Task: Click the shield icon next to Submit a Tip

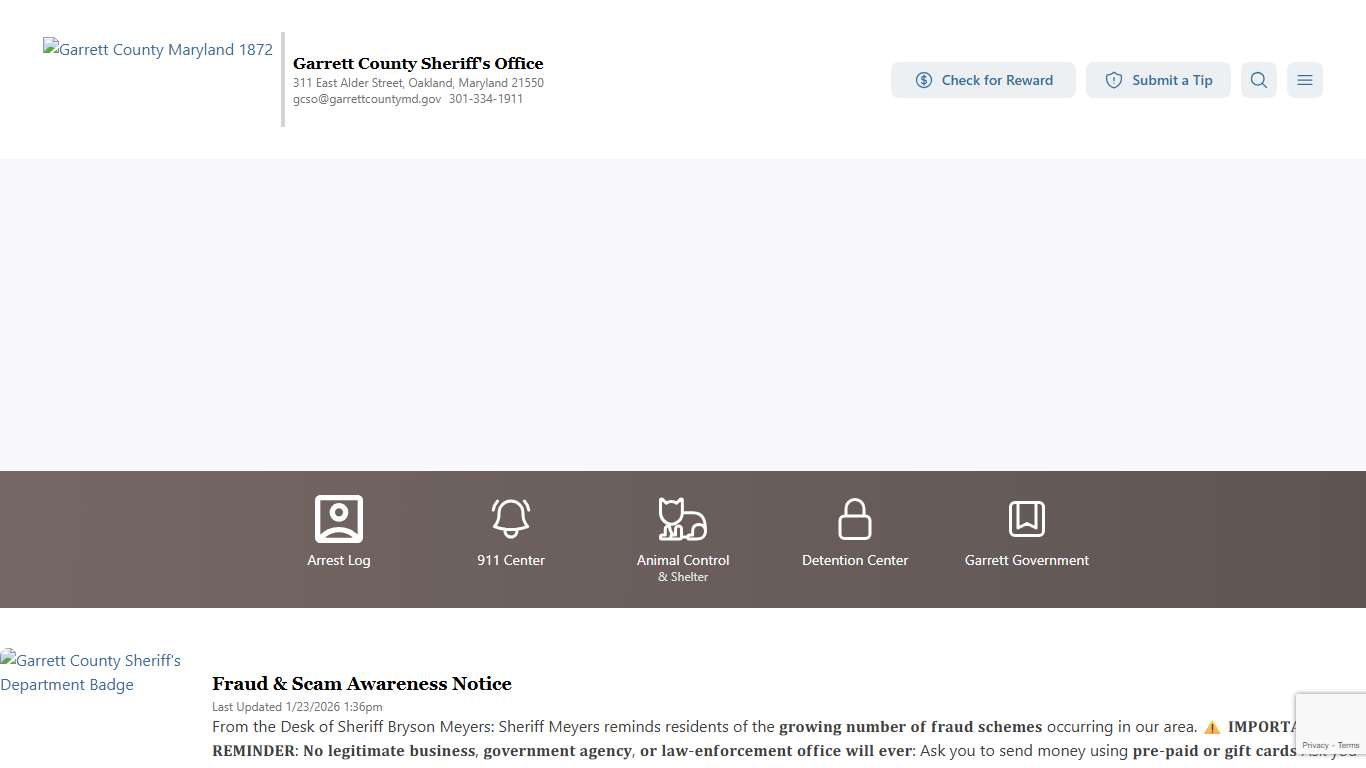Action: pyautogui.click(x=1113, y=80)
